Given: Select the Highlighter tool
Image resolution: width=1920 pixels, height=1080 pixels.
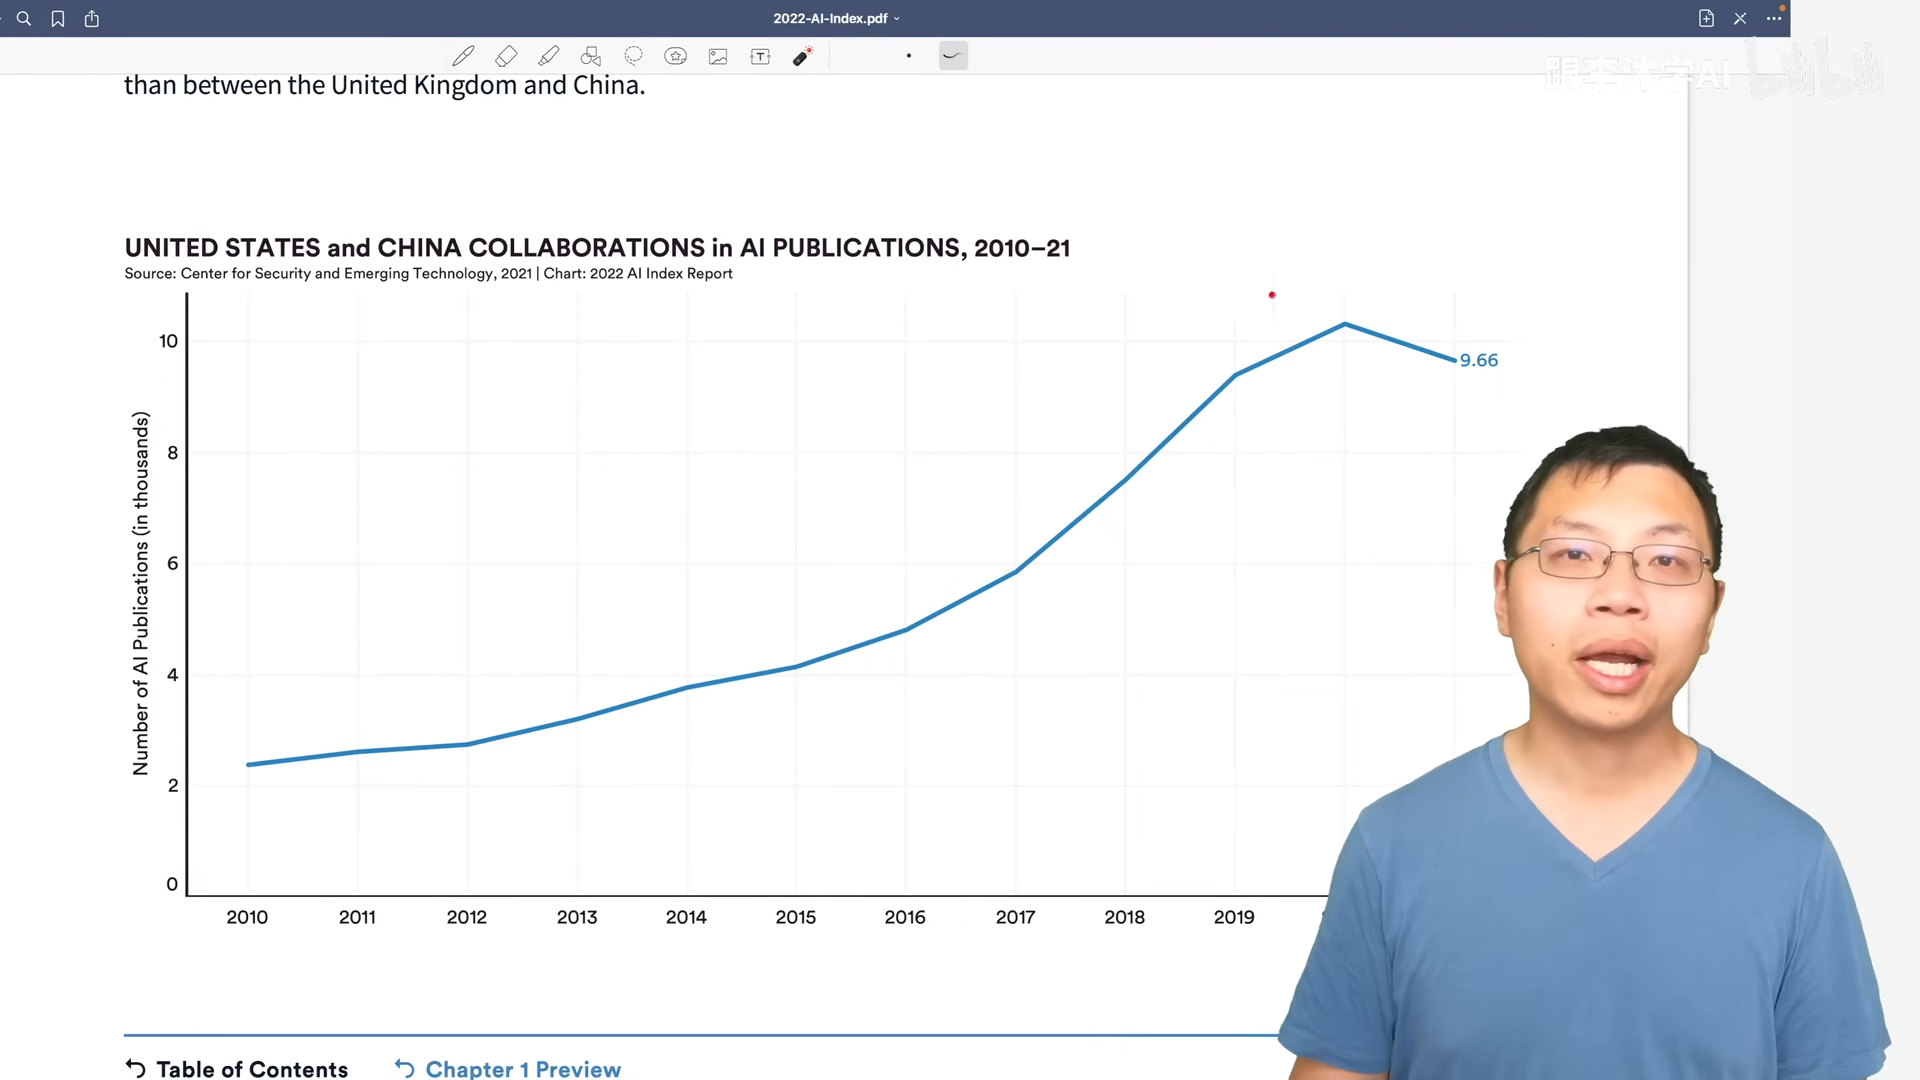Looking at the screenshot, I should (x=548, y=56).
